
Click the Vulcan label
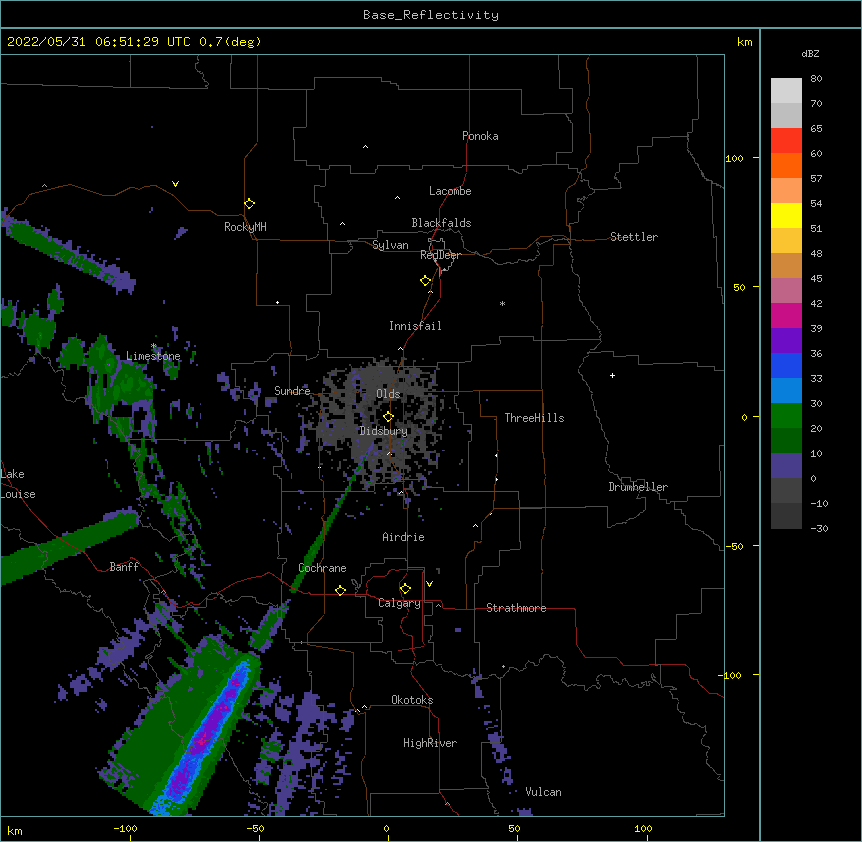(x=543, y=792)
